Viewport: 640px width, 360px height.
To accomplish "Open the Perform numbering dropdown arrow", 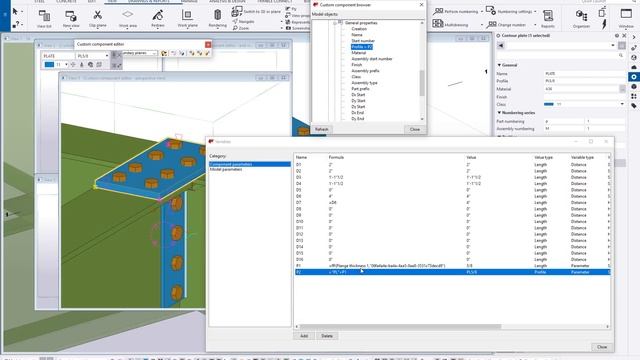I will click(482, 11).
